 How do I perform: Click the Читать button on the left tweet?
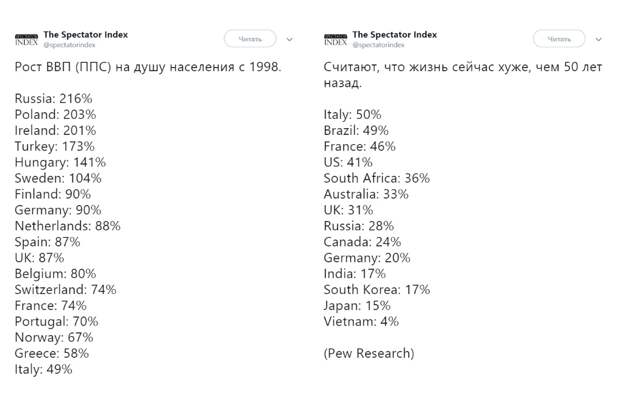click(x=250, y=39)
